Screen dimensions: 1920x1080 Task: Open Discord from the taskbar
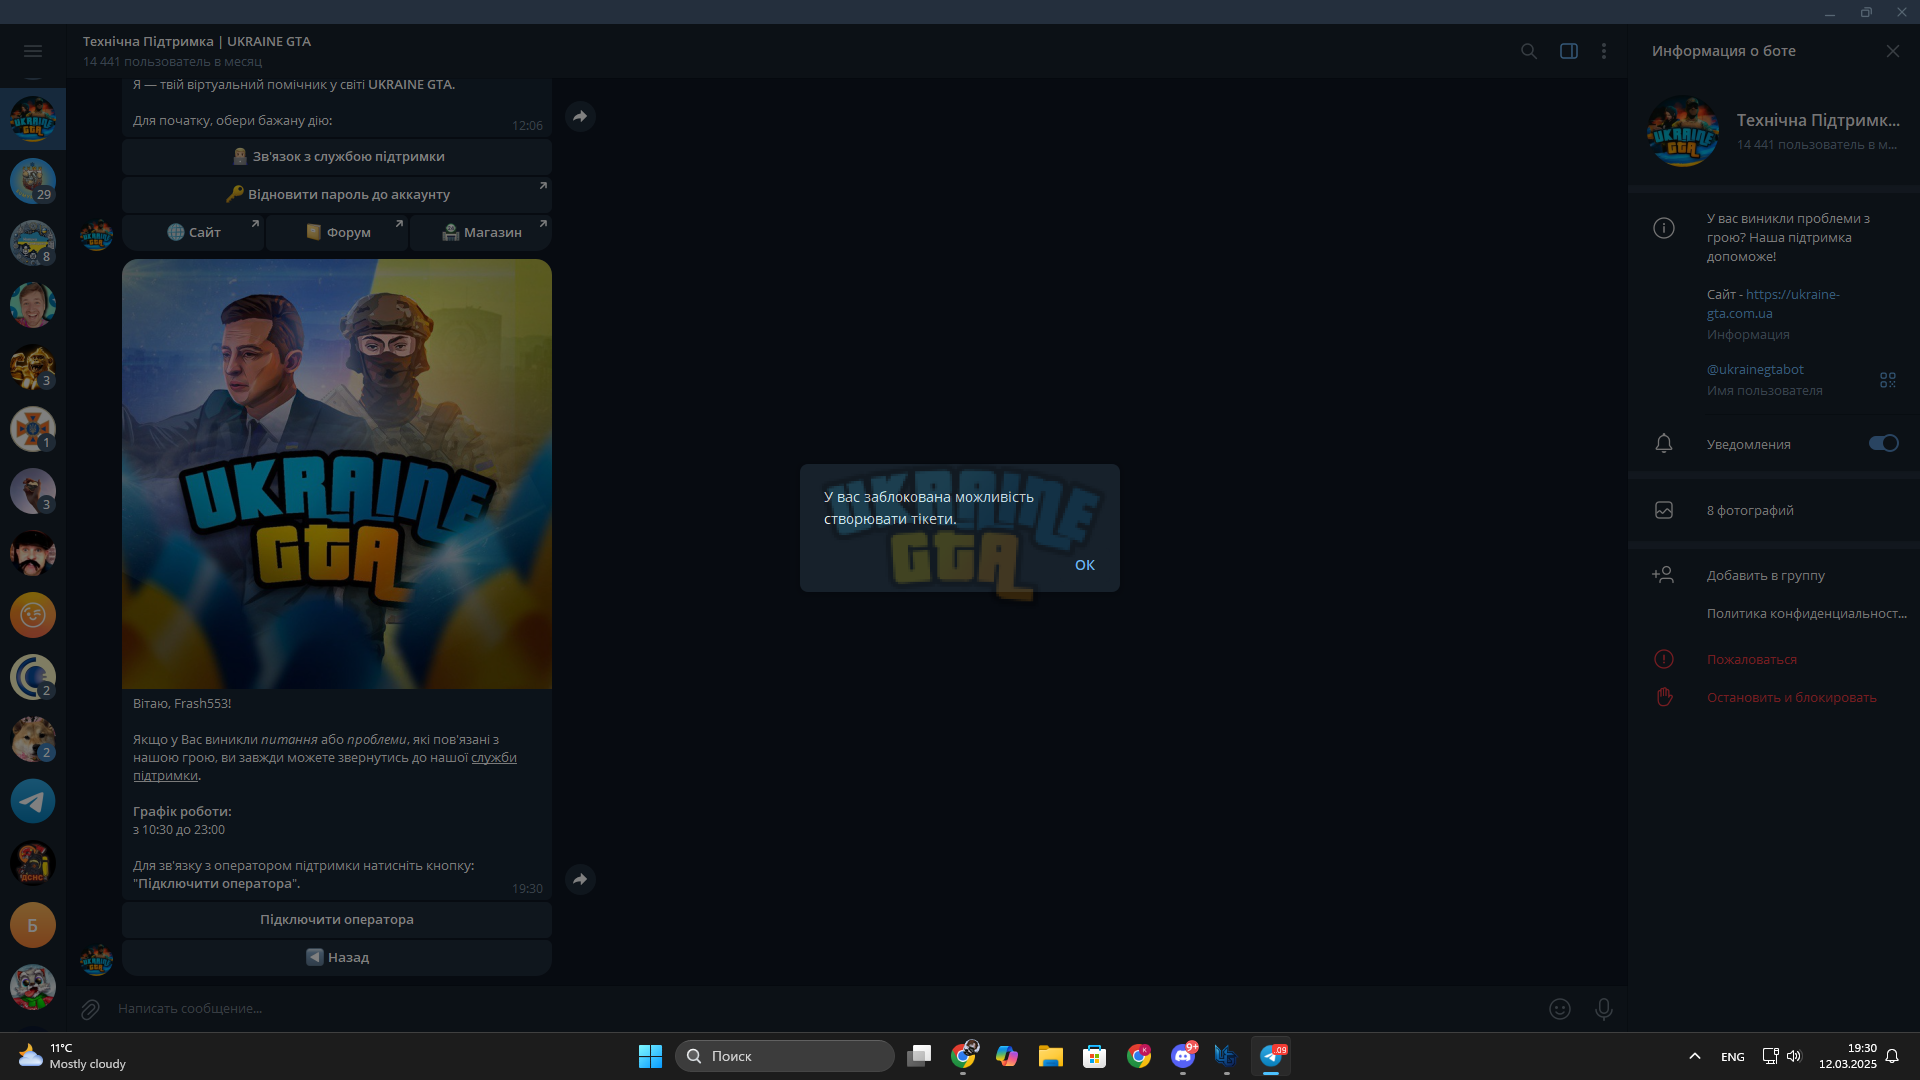tap(1183, 1056)
